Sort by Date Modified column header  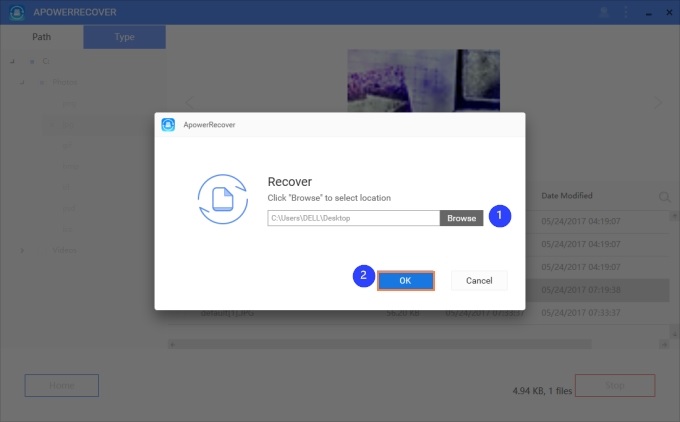click(567, 196)
